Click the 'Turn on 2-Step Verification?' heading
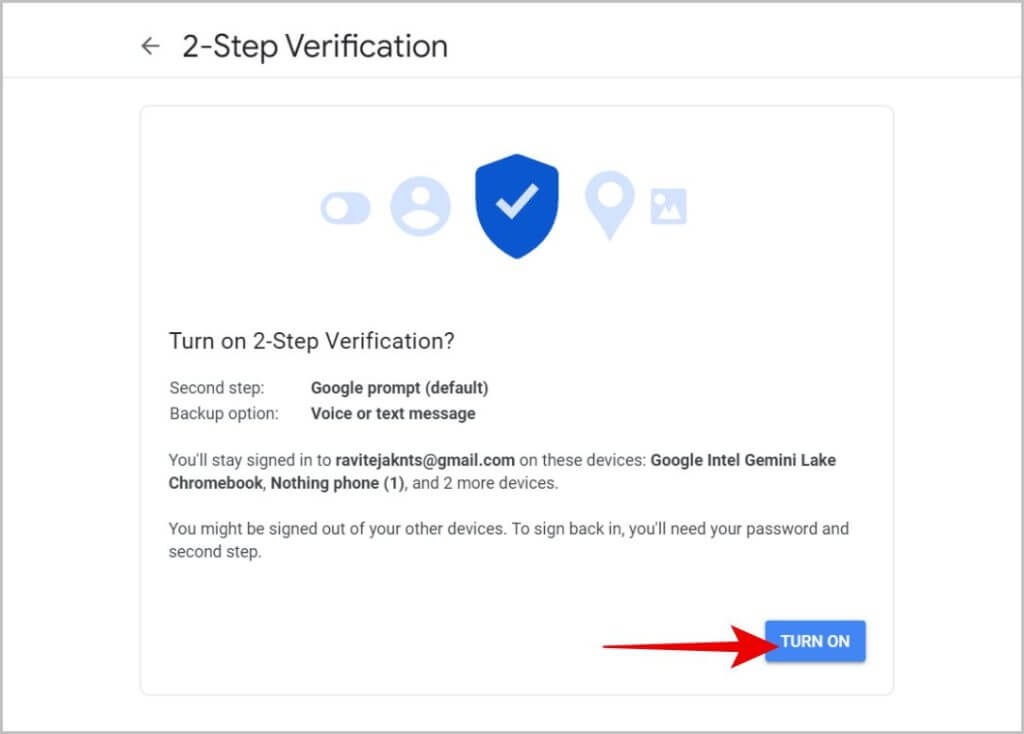 (312, 341)
